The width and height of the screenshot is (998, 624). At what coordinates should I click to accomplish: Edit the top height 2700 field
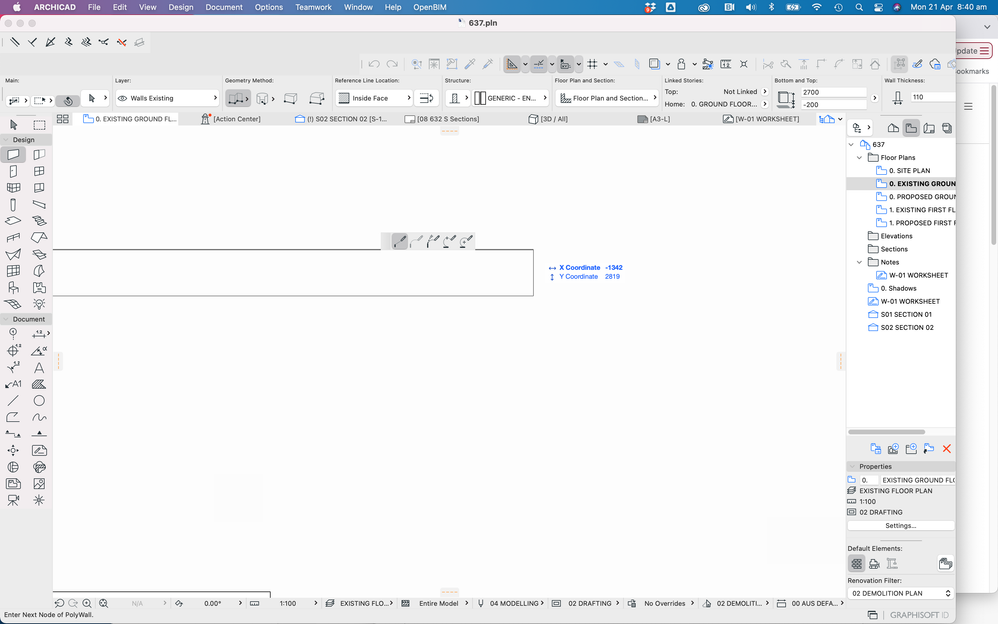[834, 92]
